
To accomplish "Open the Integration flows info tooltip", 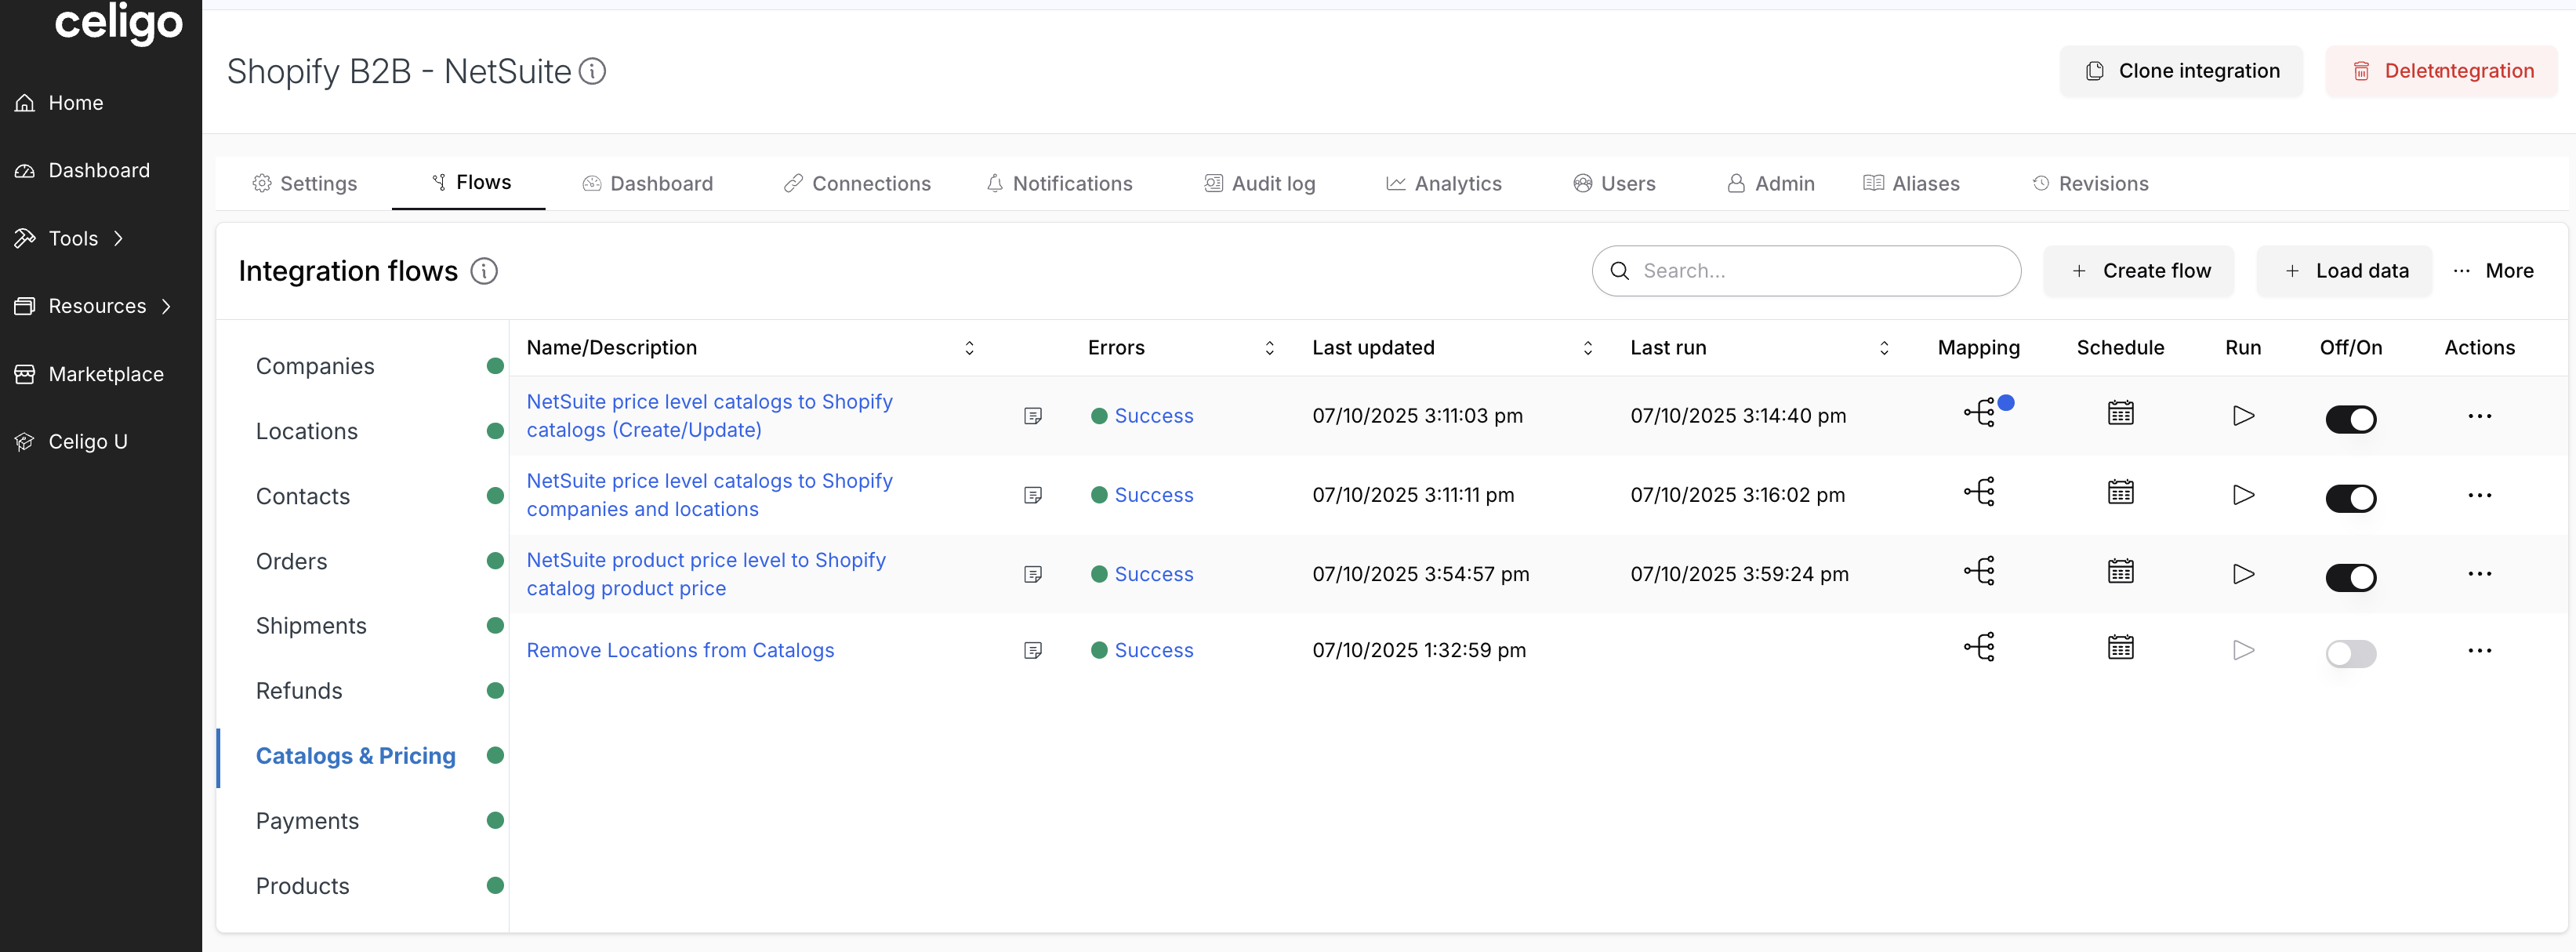I will [x=485, y=270].
